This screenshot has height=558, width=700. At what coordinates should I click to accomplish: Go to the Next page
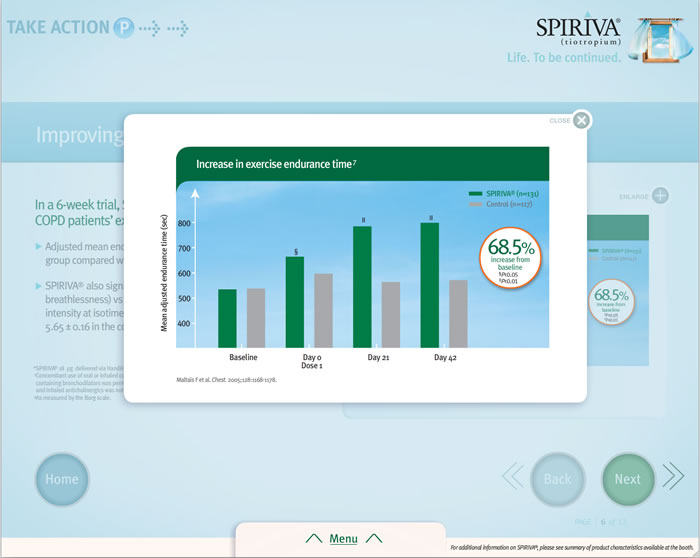tap(628, 479)
